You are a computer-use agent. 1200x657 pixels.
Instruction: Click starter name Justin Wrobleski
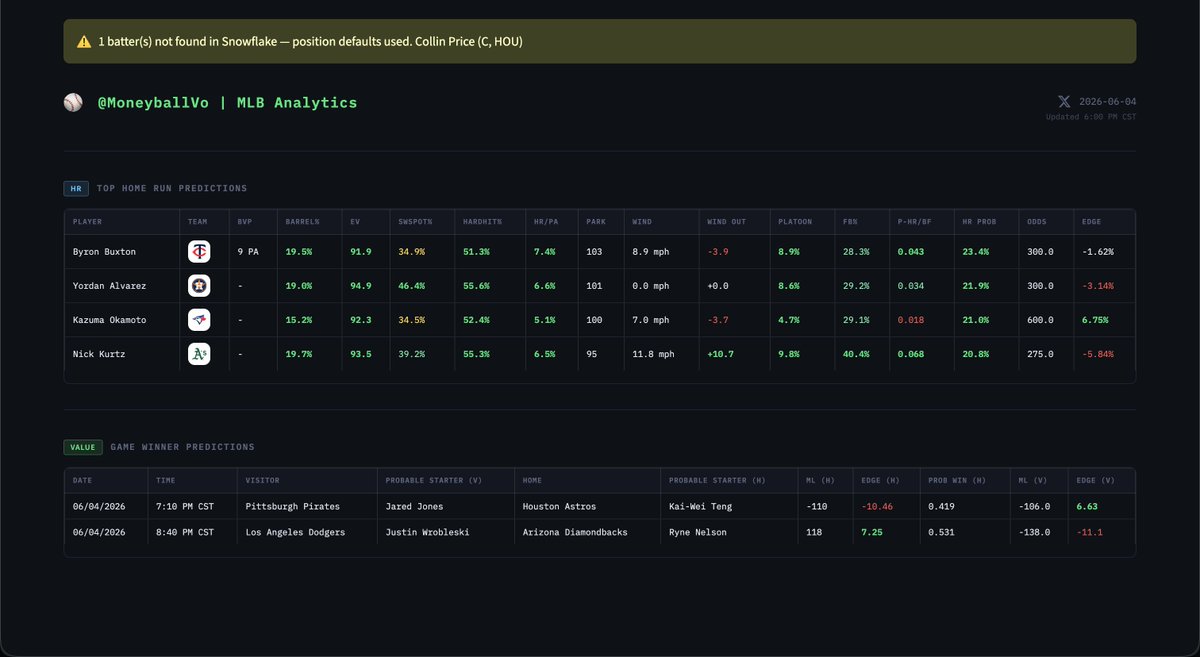427,532
